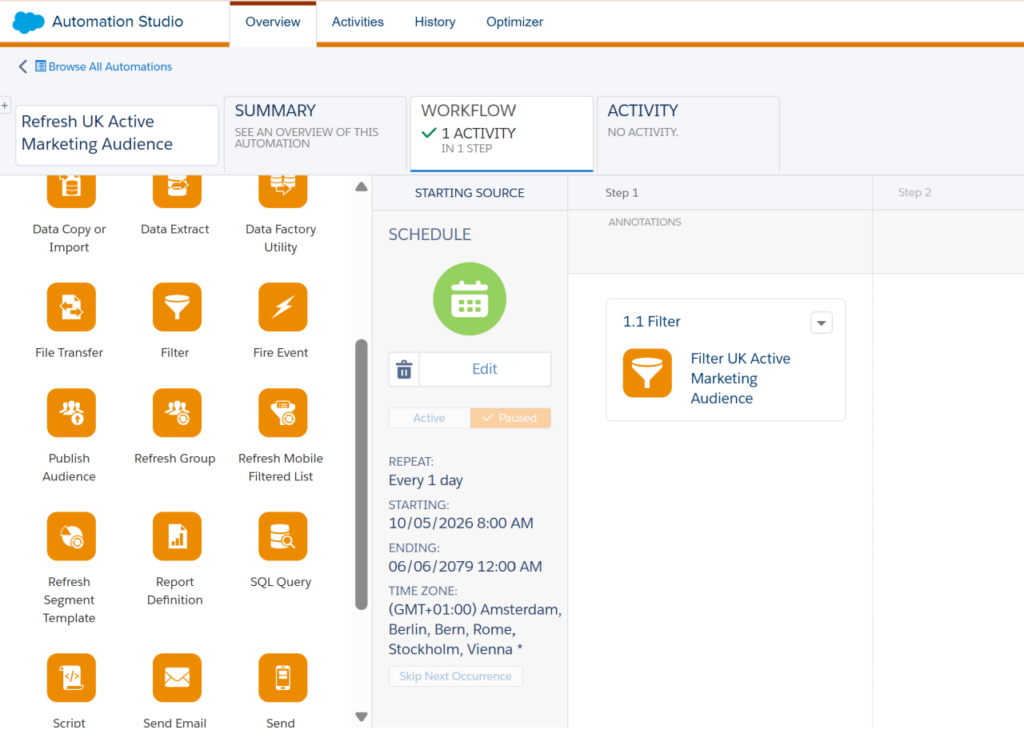
Task: Click the green Schedule calendar icon
Action: pyautogui.click(x=470, y=299)
